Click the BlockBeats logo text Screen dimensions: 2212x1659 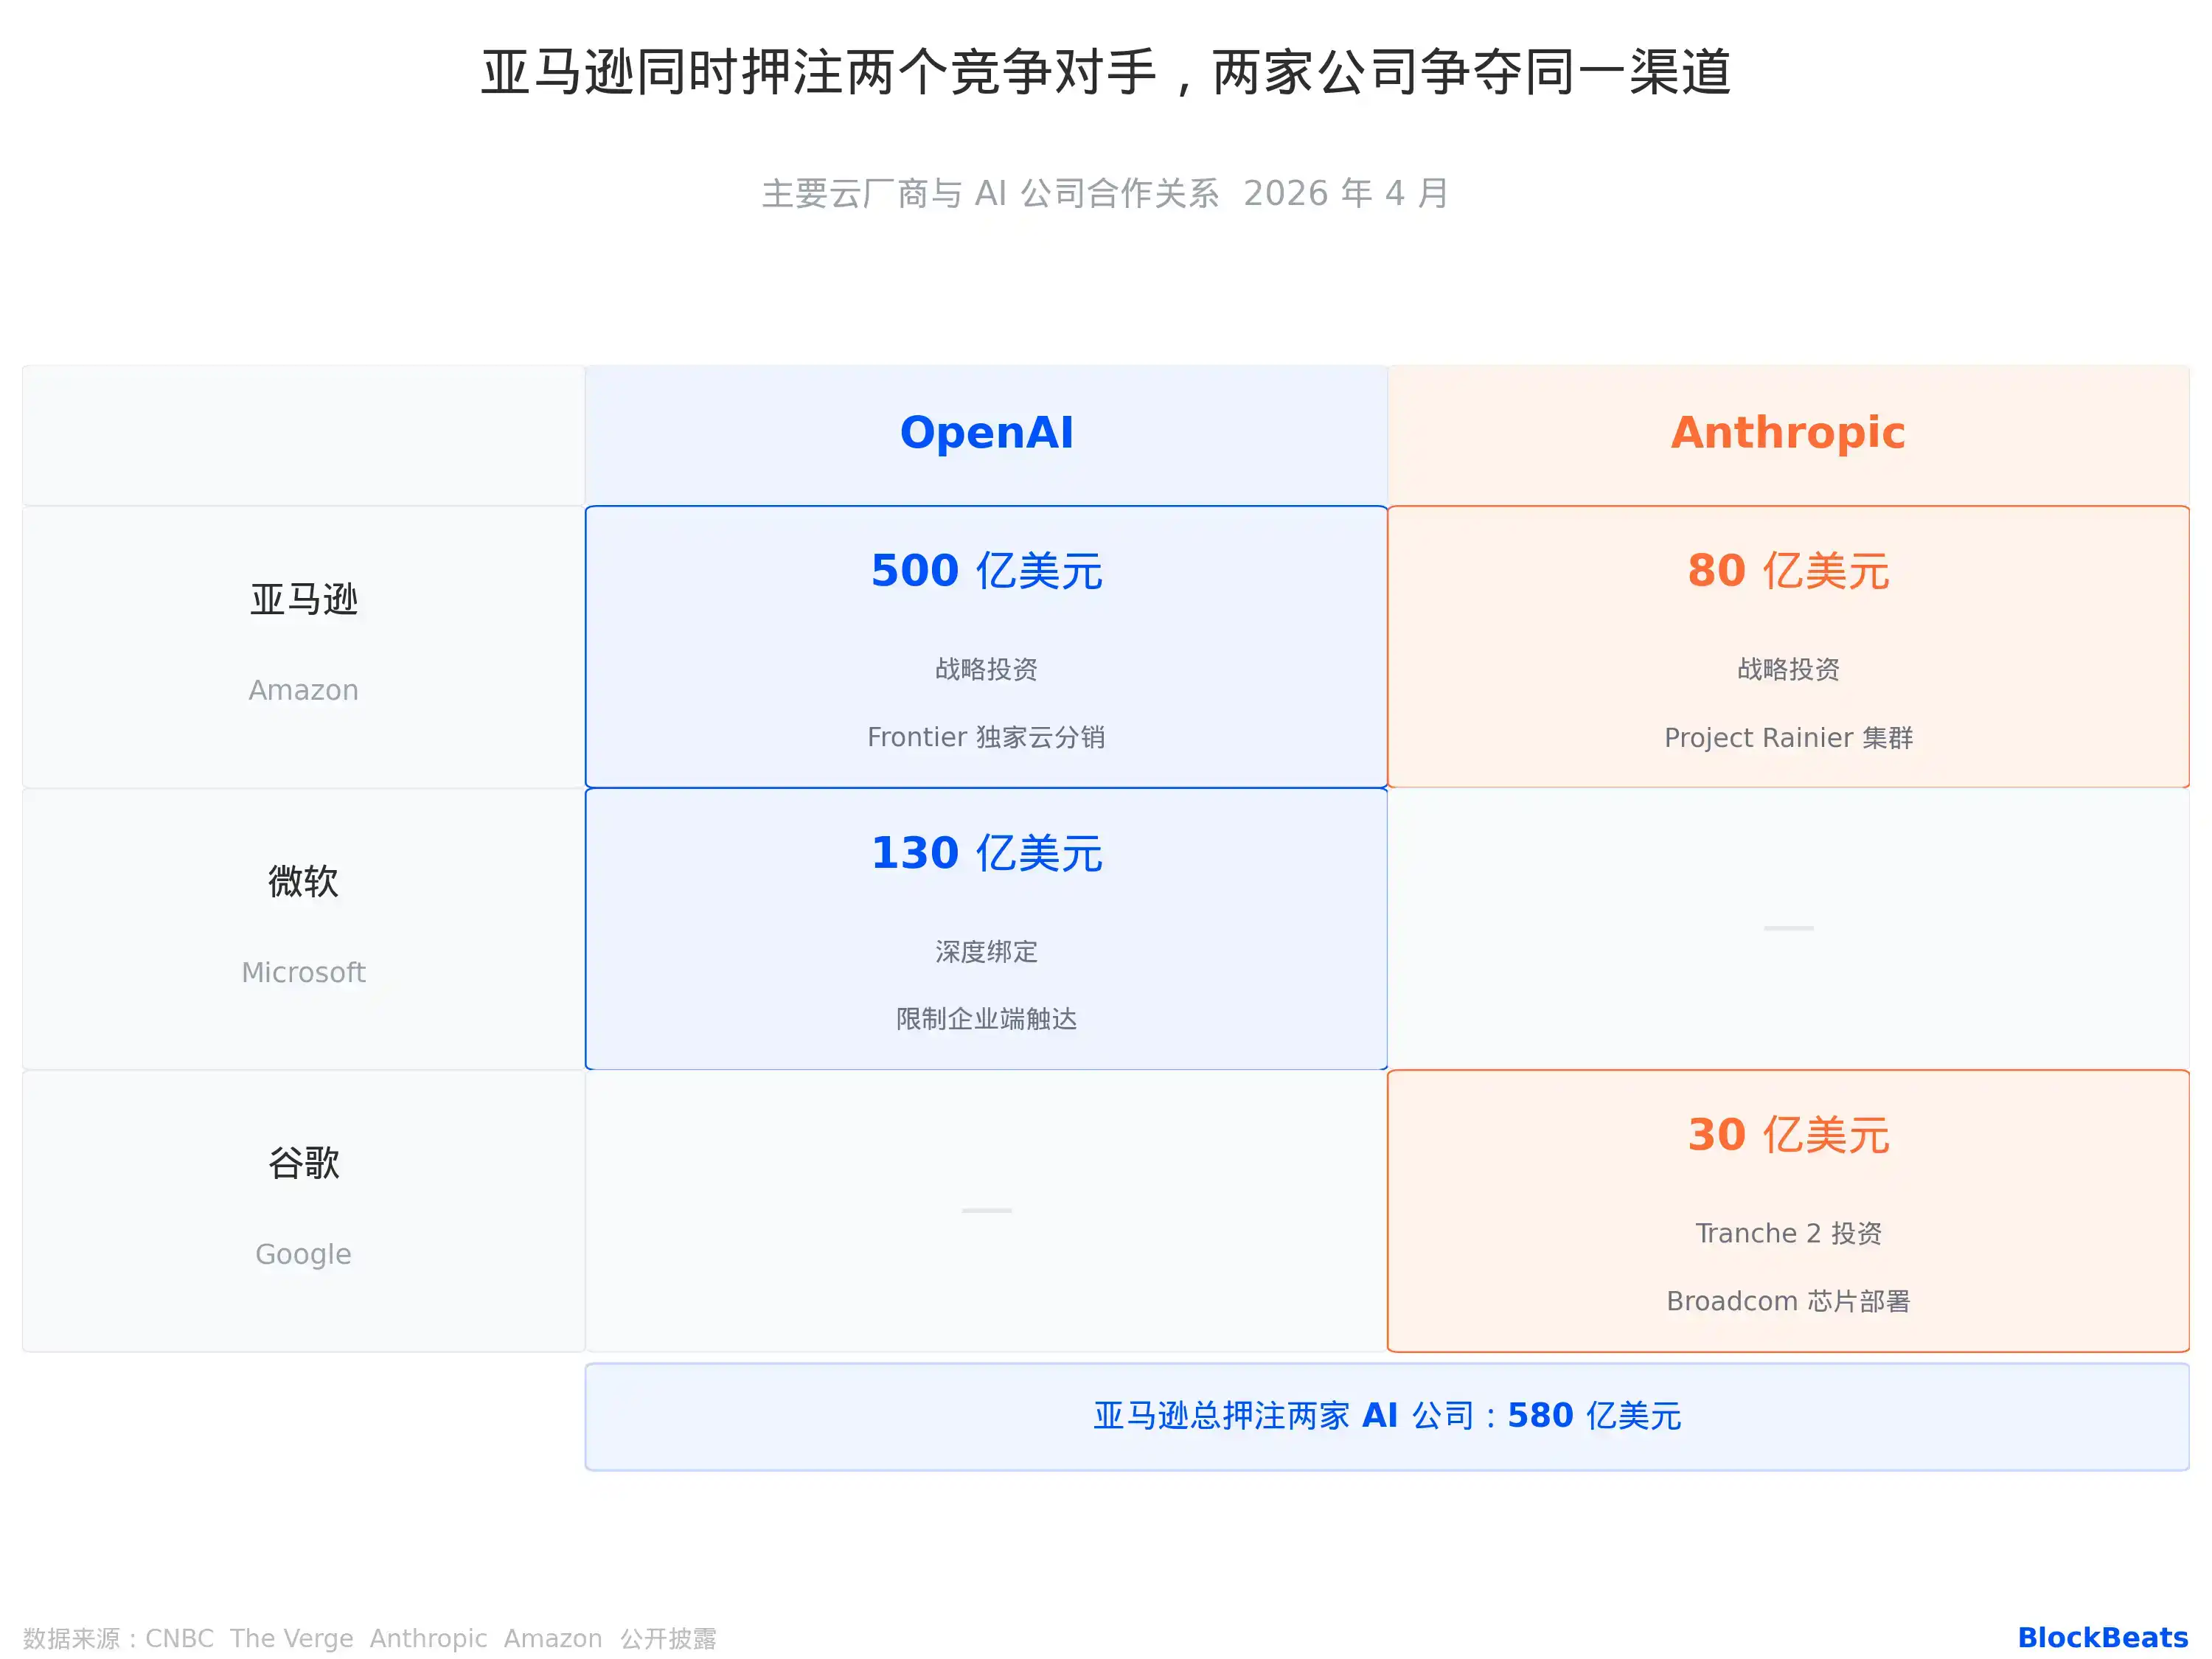(x=2102, y=1637)
